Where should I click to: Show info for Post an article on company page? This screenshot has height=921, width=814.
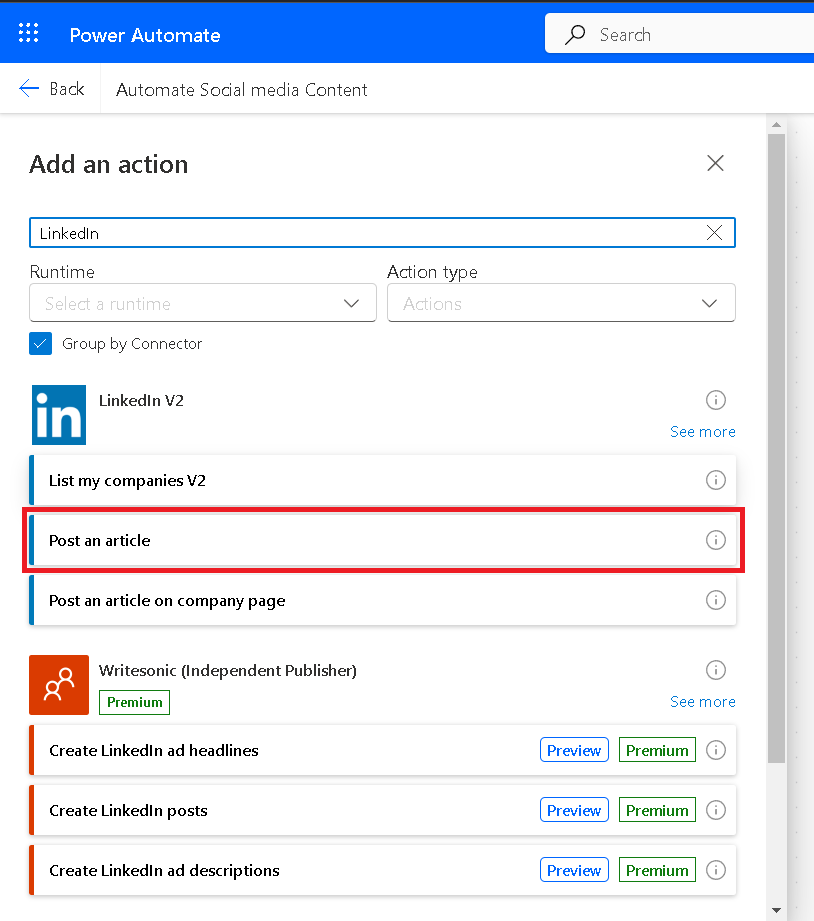[715, 600]
